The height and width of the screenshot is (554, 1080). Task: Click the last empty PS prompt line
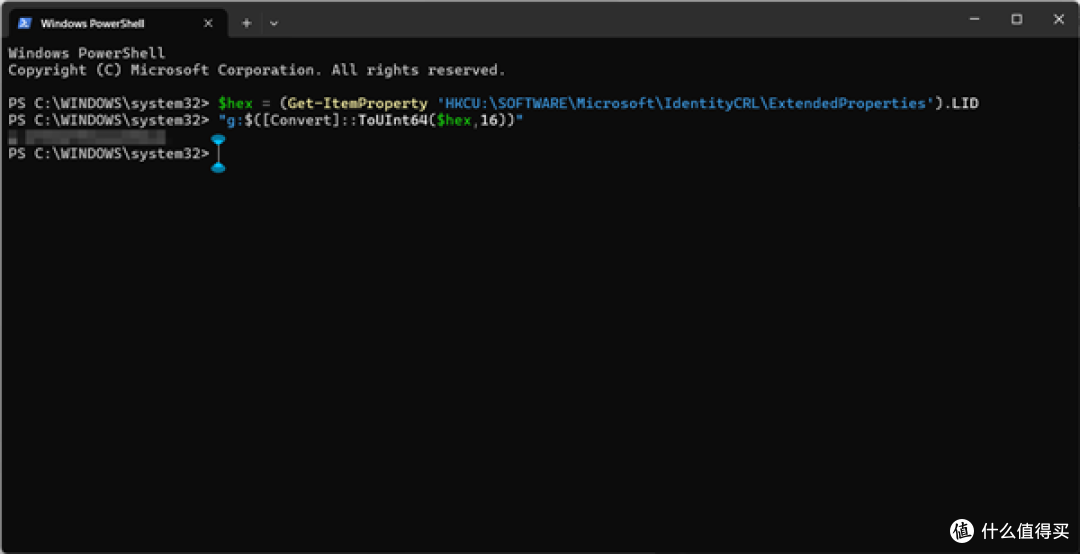click(x=109, y=154)
